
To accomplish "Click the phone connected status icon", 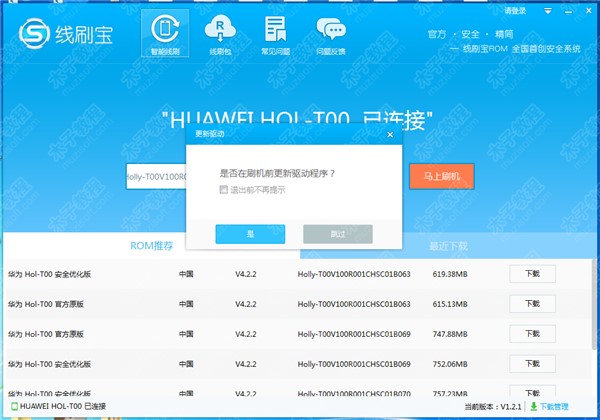I will point(14,407).
